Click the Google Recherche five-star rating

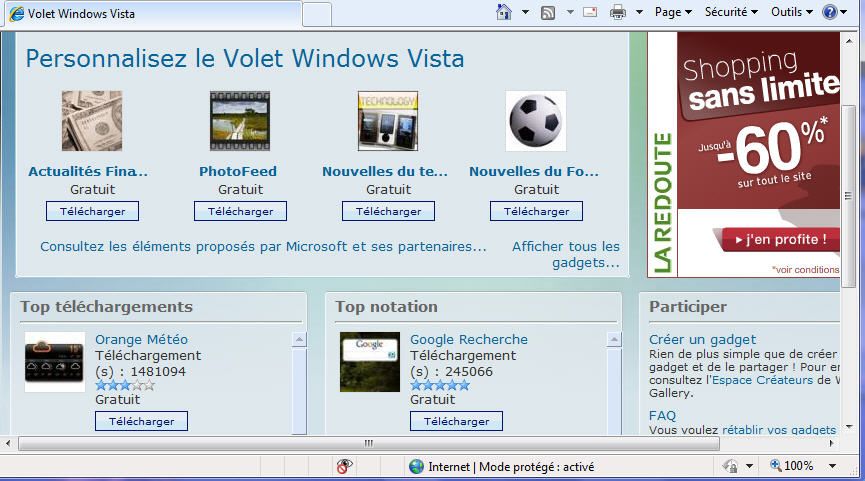pos(440,385)
